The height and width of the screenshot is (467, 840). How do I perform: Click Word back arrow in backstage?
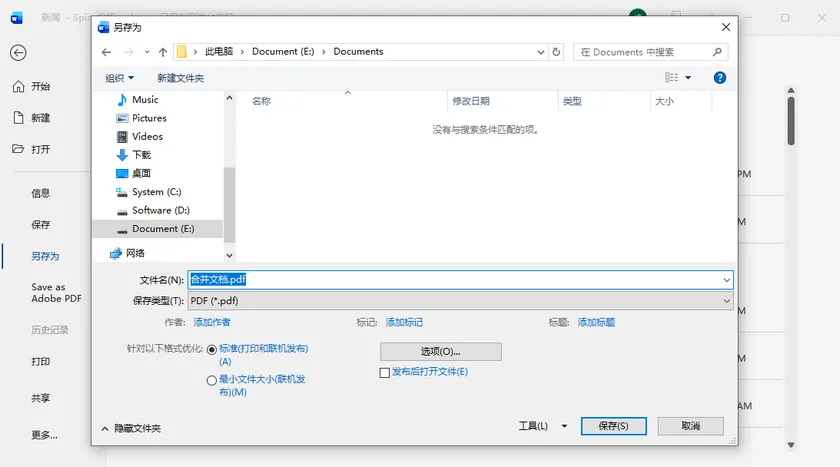point(18,52)
